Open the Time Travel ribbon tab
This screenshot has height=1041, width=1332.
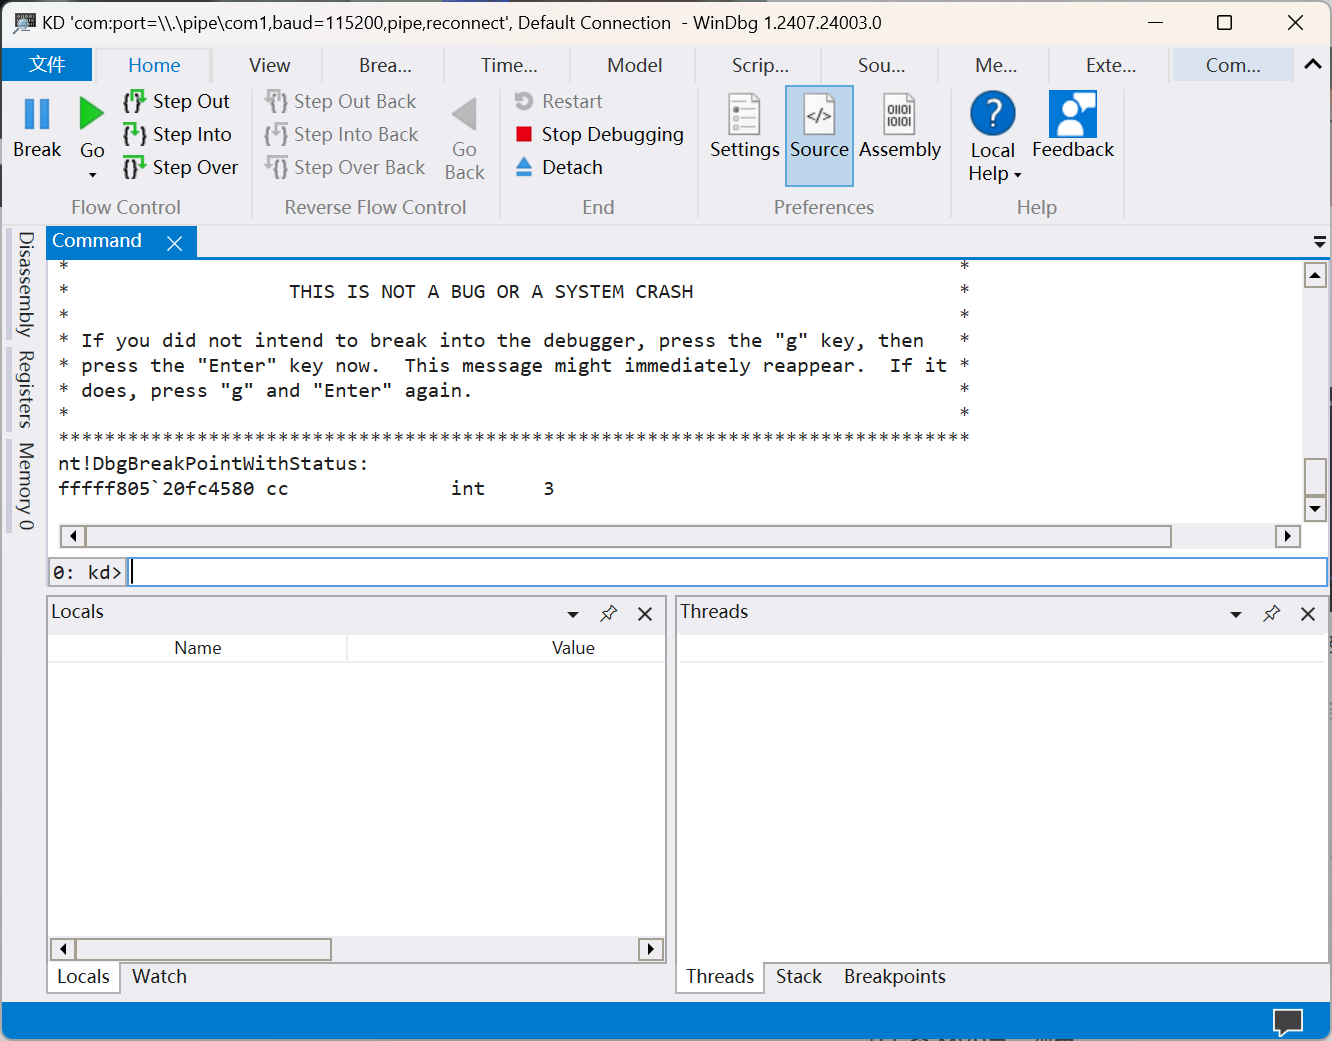pos(509,65)
